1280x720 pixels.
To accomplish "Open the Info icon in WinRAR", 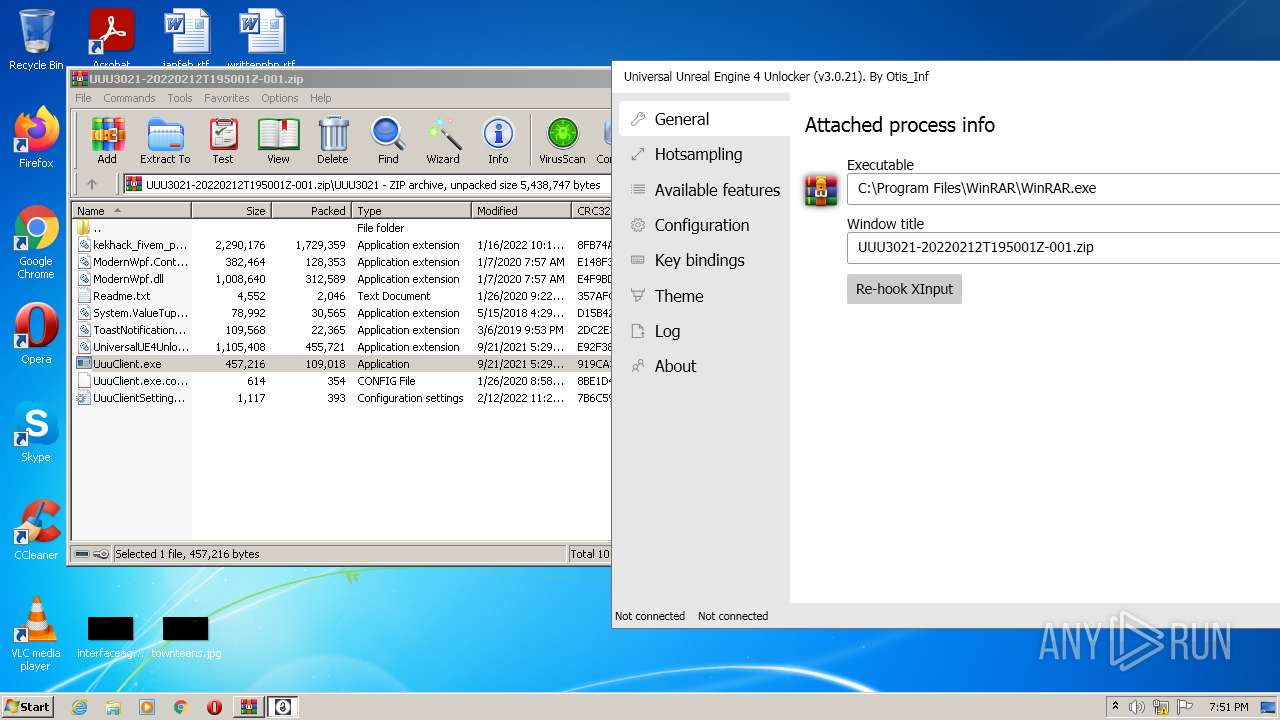I will [498, 140].
